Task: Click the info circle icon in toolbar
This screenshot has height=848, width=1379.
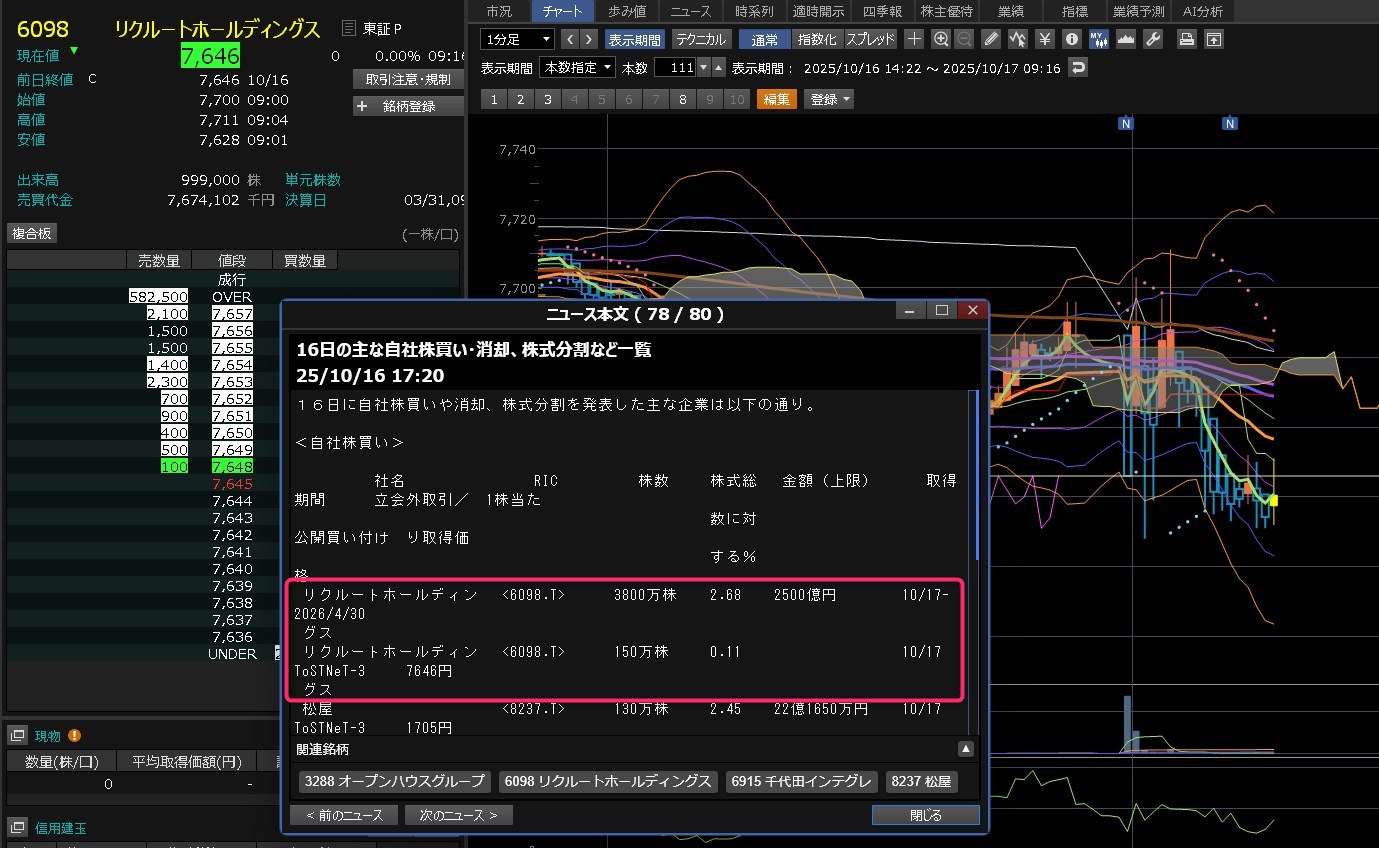Action: tap(1072, 40)
